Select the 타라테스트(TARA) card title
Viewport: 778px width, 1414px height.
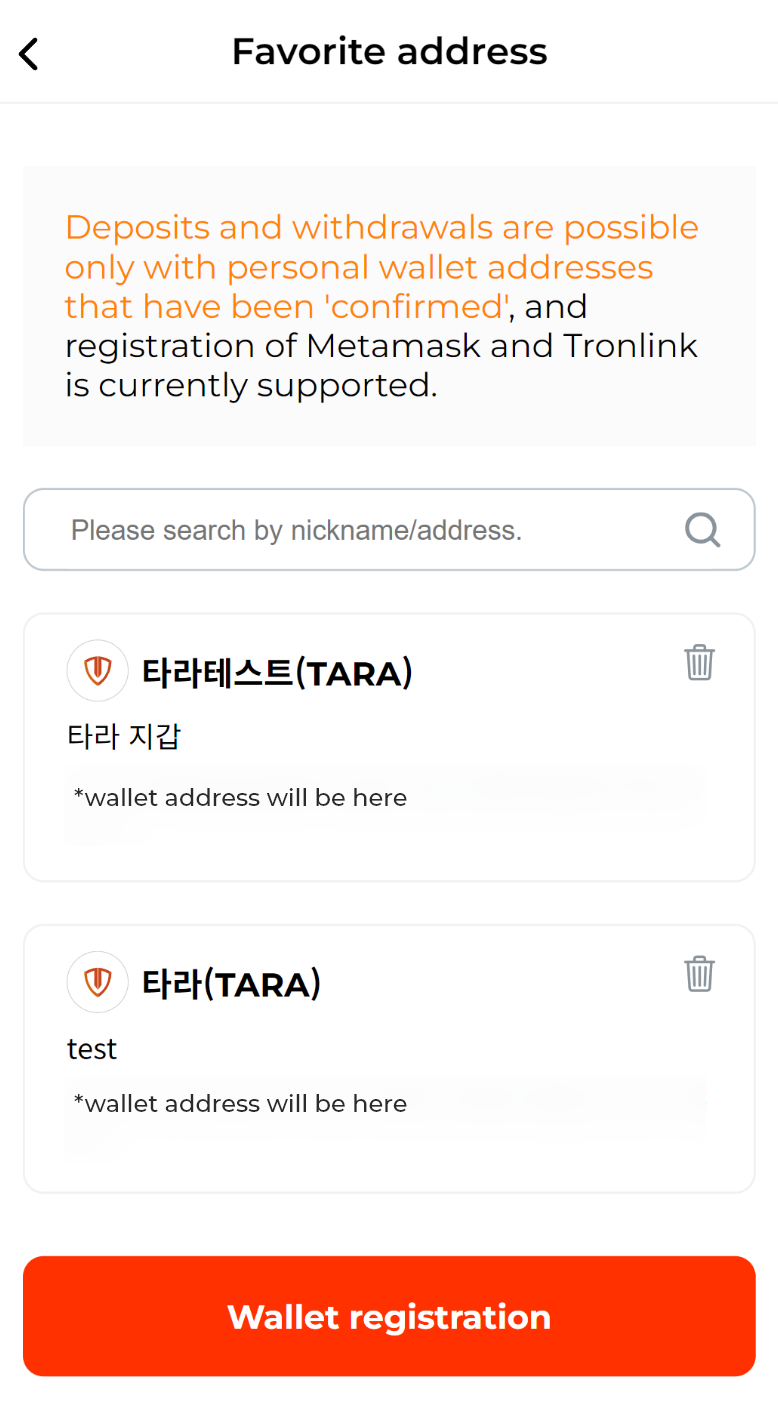277,673
